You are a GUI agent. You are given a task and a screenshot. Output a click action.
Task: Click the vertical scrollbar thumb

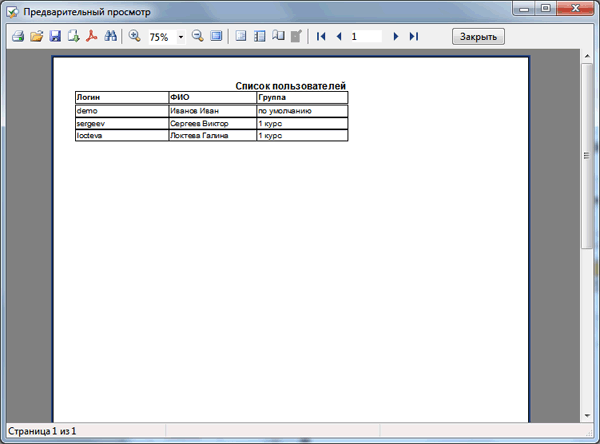click(x=587, y=156)
